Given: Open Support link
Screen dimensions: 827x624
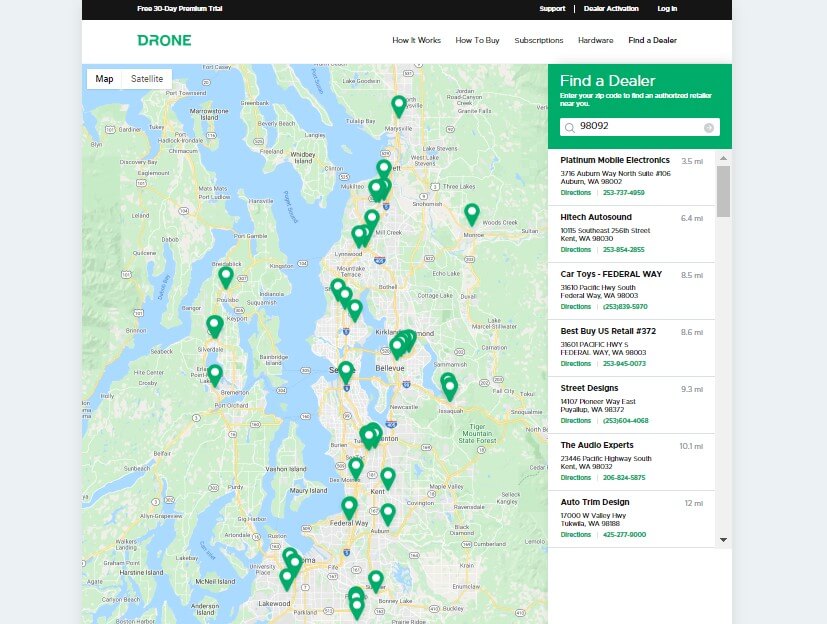Looking at the screenshot, I should coord(552,8).
